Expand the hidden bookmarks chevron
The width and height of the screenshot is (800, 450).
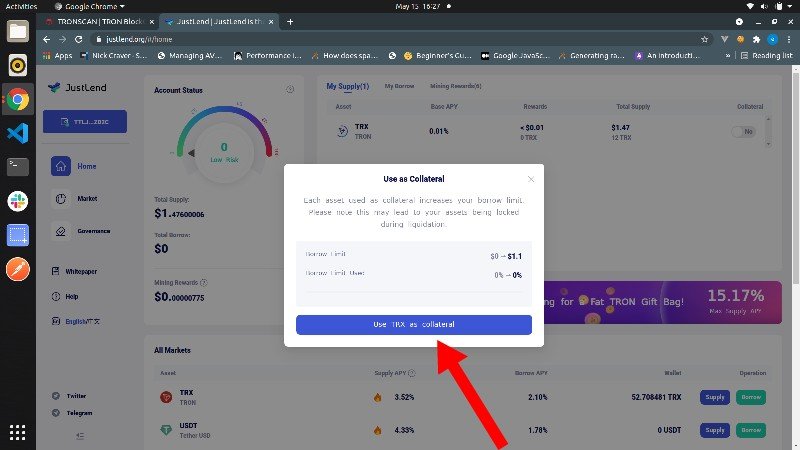pos(728,56)
